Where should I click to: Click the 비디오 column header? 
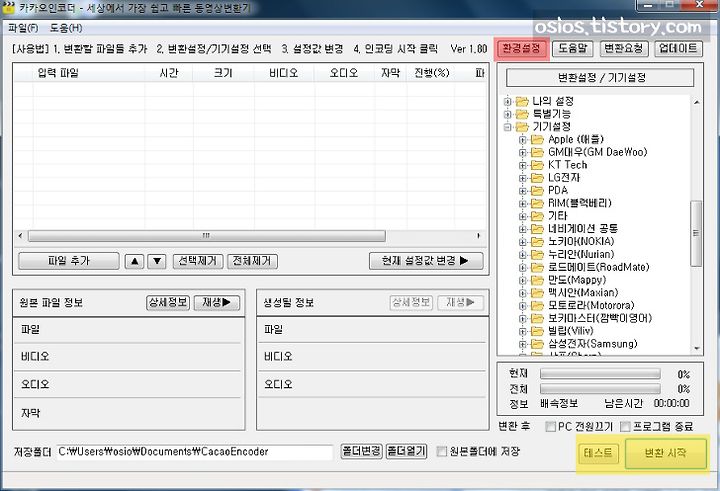[284, 73]
